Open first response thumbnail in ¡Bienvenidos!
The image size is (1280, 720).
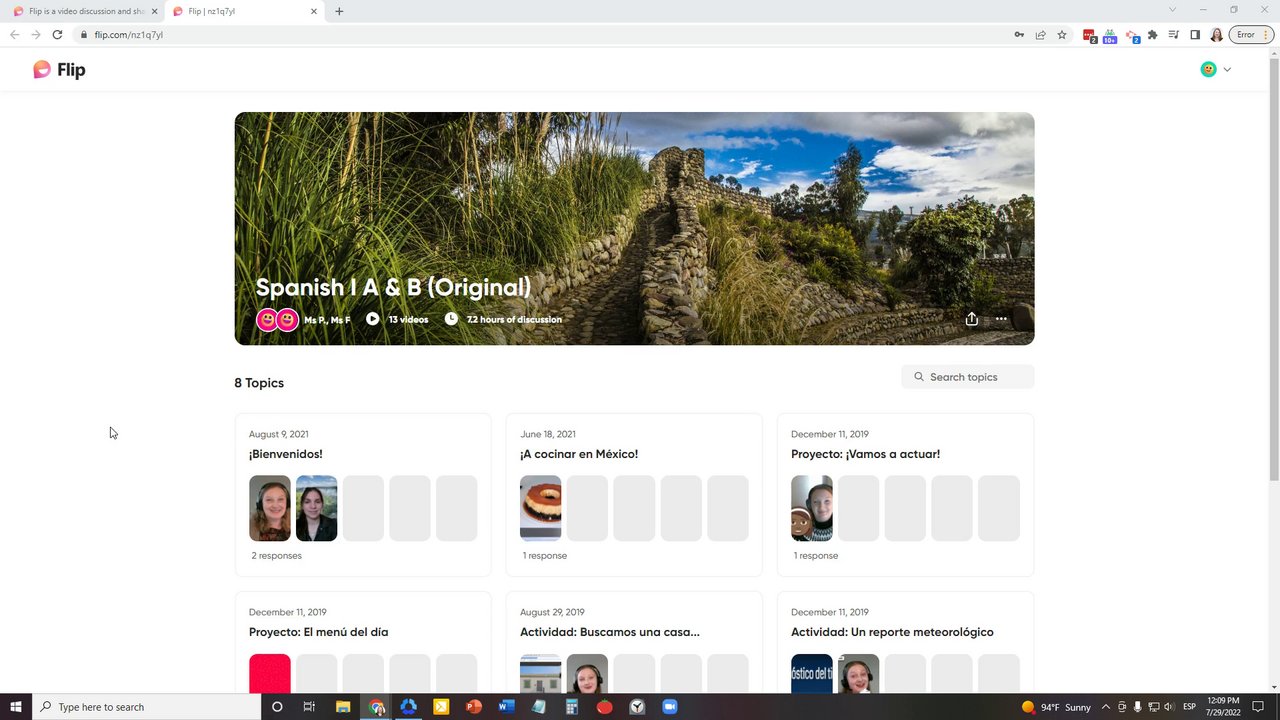tap(270, 508)
